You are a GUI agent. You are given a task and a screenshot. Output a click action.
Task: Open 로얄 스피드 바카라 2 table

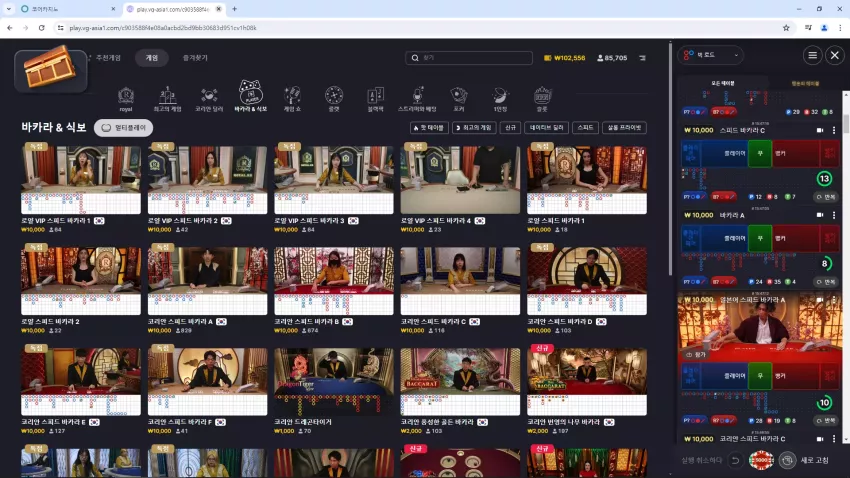tap(81, 281)
